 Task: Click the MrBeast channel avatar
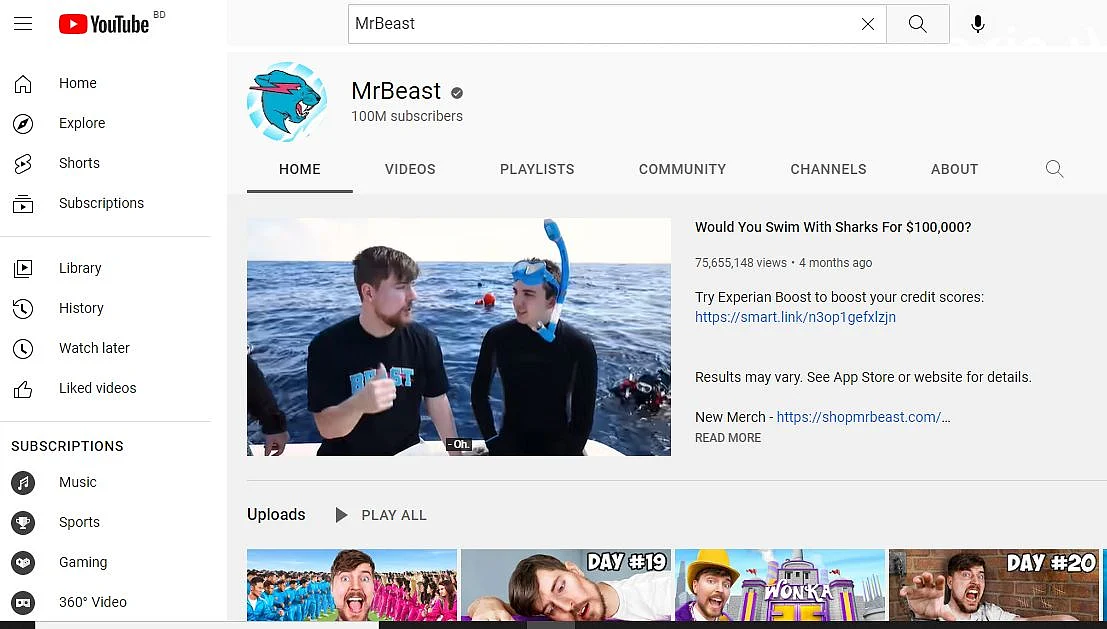tap(287, 102)
